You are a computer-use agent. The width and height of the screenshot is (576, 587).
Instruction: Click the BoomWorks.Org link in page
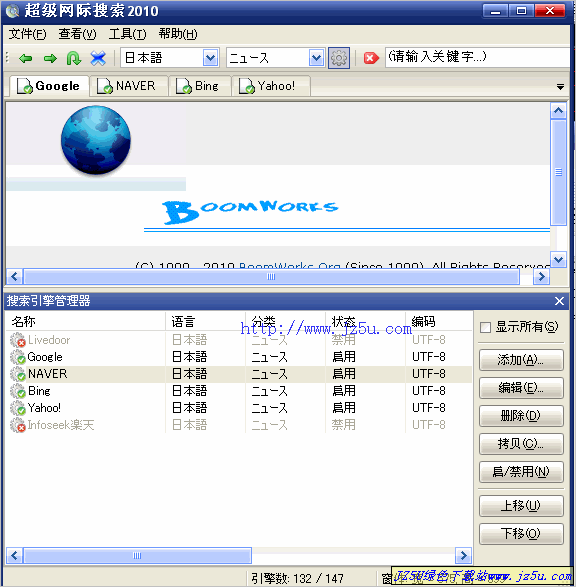(290, 266)
